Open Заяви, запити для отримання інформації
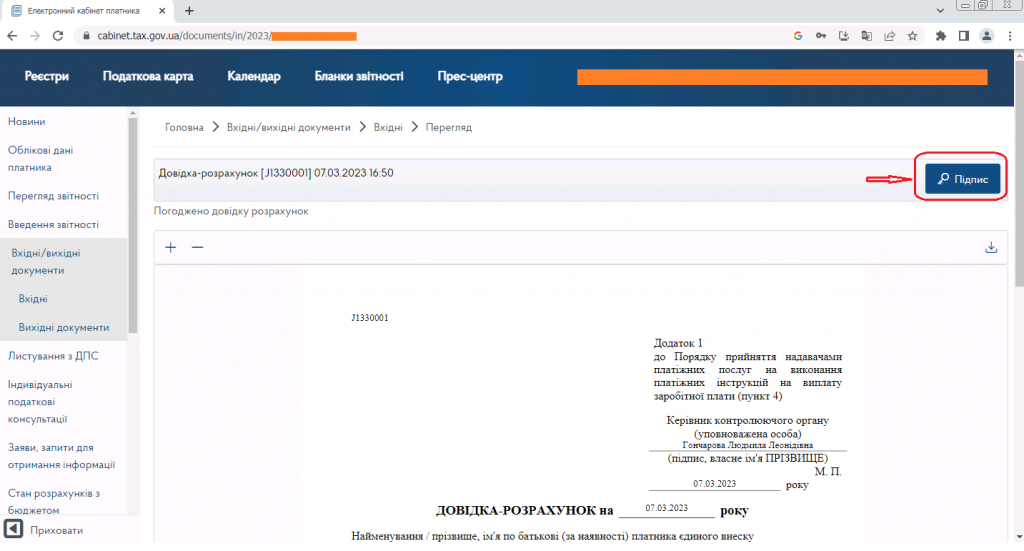 click(61, 456)
